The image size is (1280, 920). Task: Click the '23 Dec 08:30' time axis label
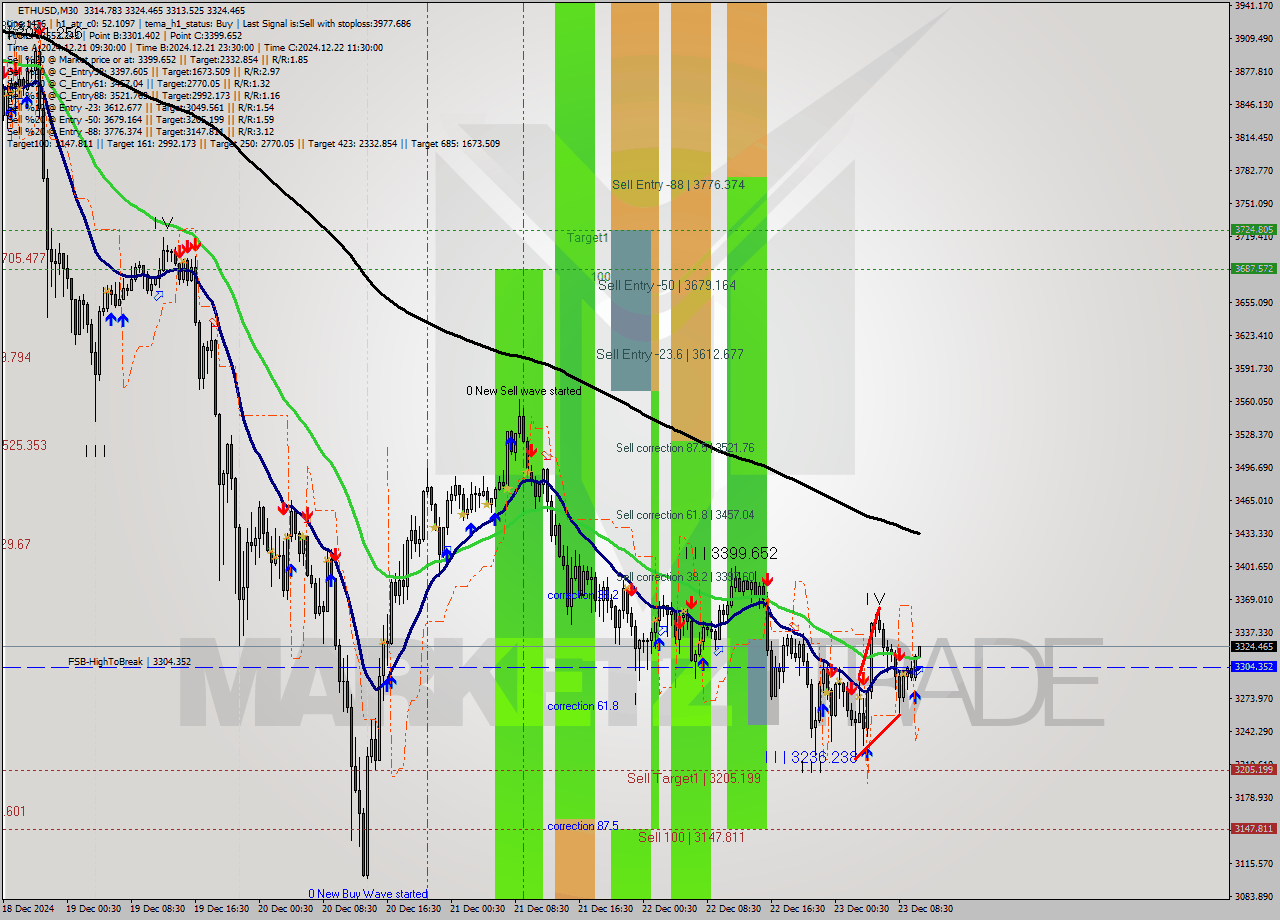[x=925, y=909]
